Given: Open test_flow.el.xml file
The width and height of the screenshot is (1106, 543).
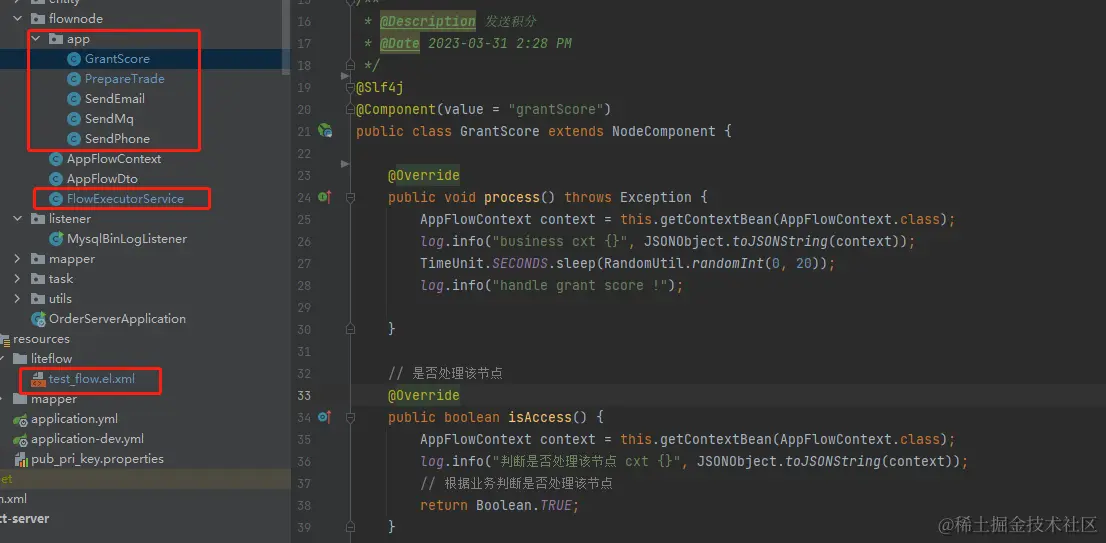Looking at the screenshot, I should (92, 379).
